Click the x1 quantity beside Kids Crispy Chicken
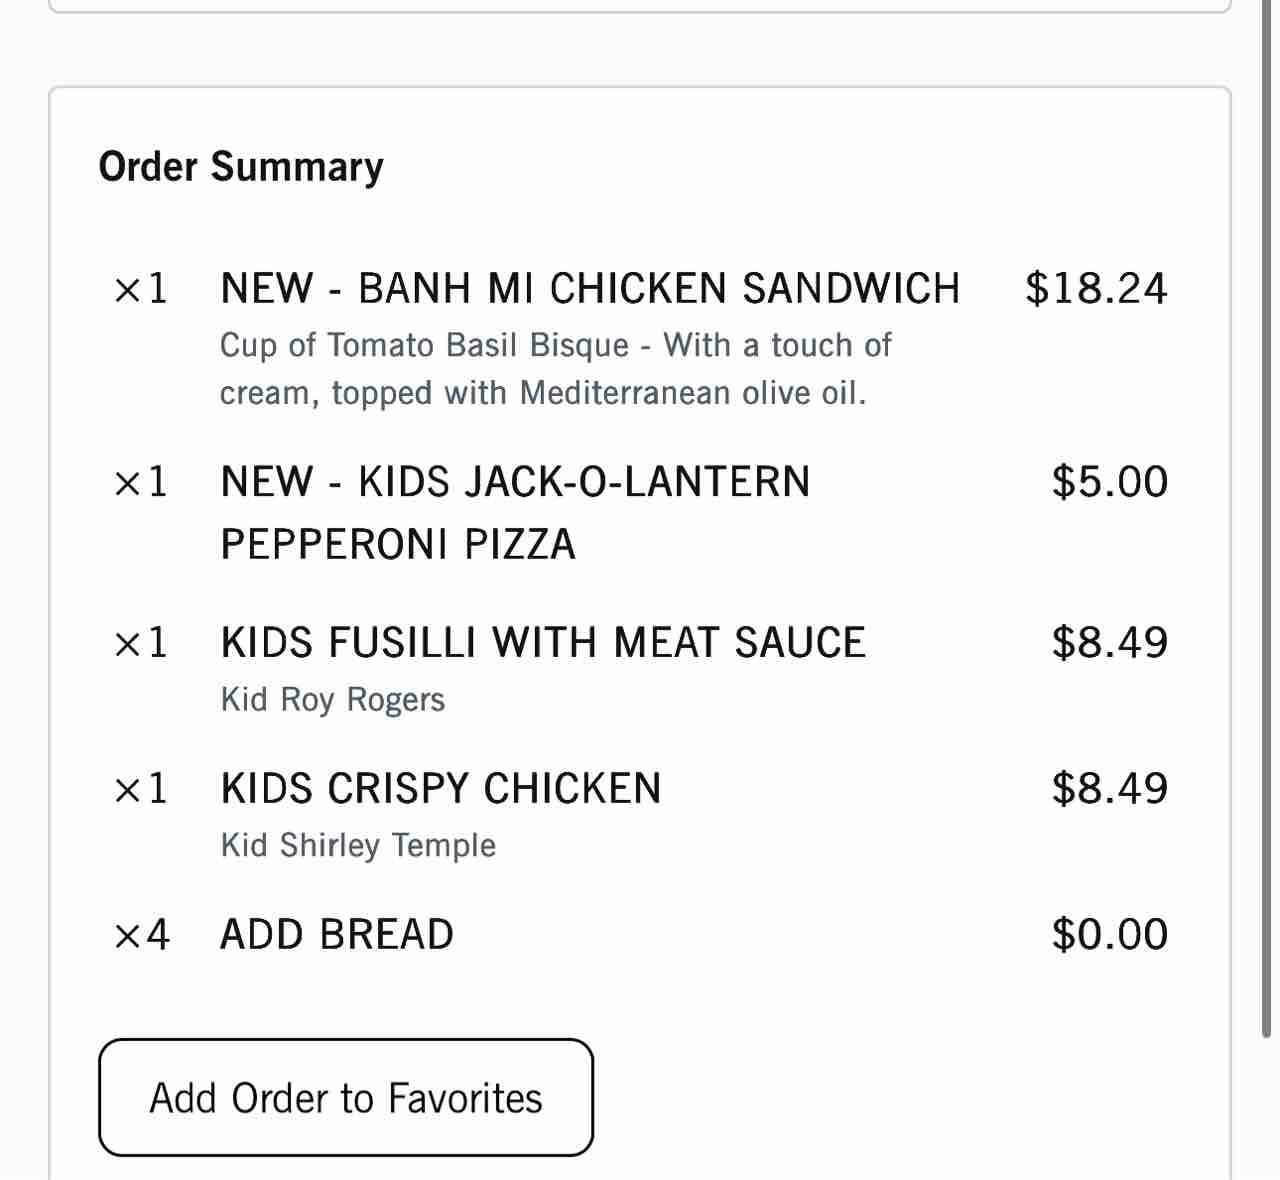 [142, 788]
